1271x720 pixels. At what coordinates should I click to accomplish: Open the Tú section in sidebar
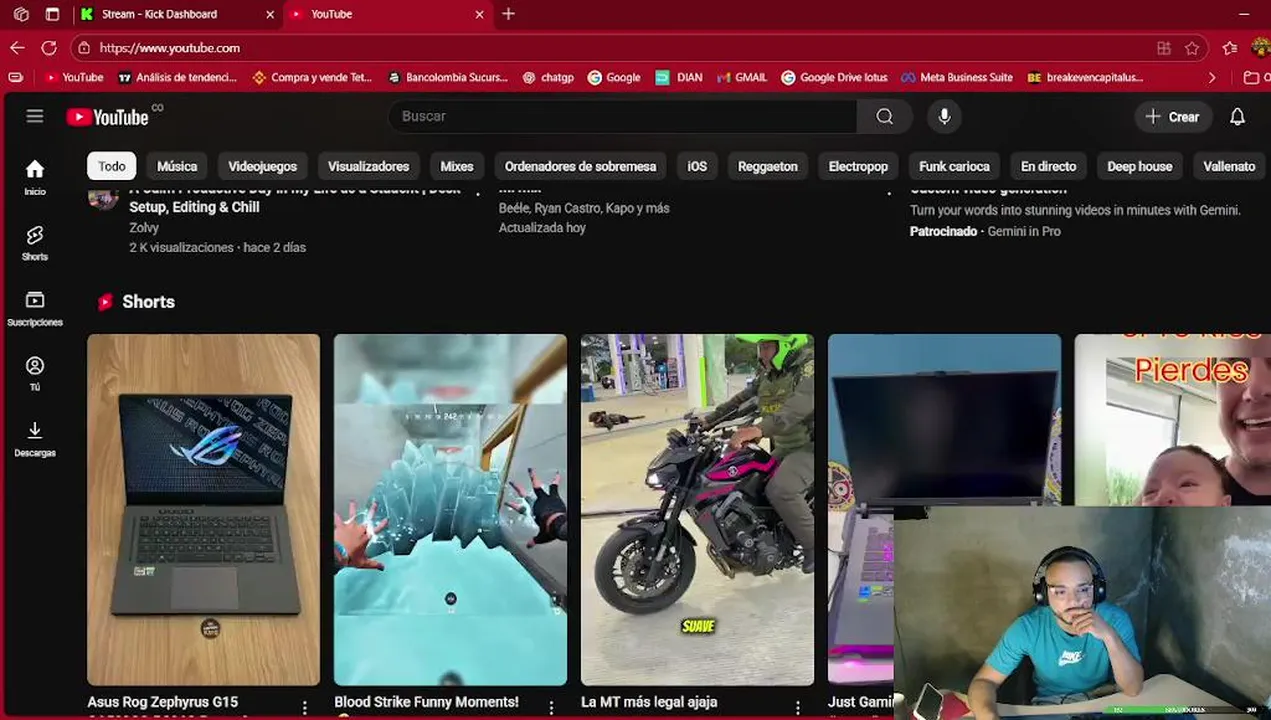(x=35, y=374)
